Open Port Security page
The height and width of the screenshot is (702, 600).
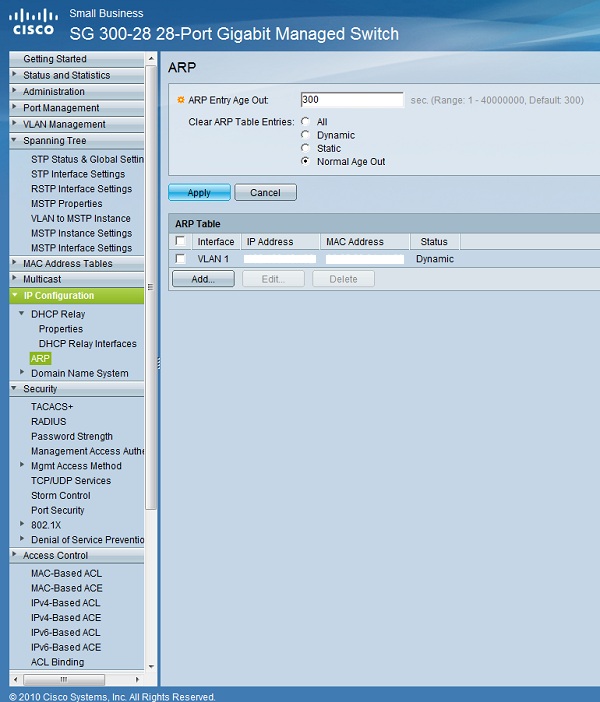click(x=57, y=510)
